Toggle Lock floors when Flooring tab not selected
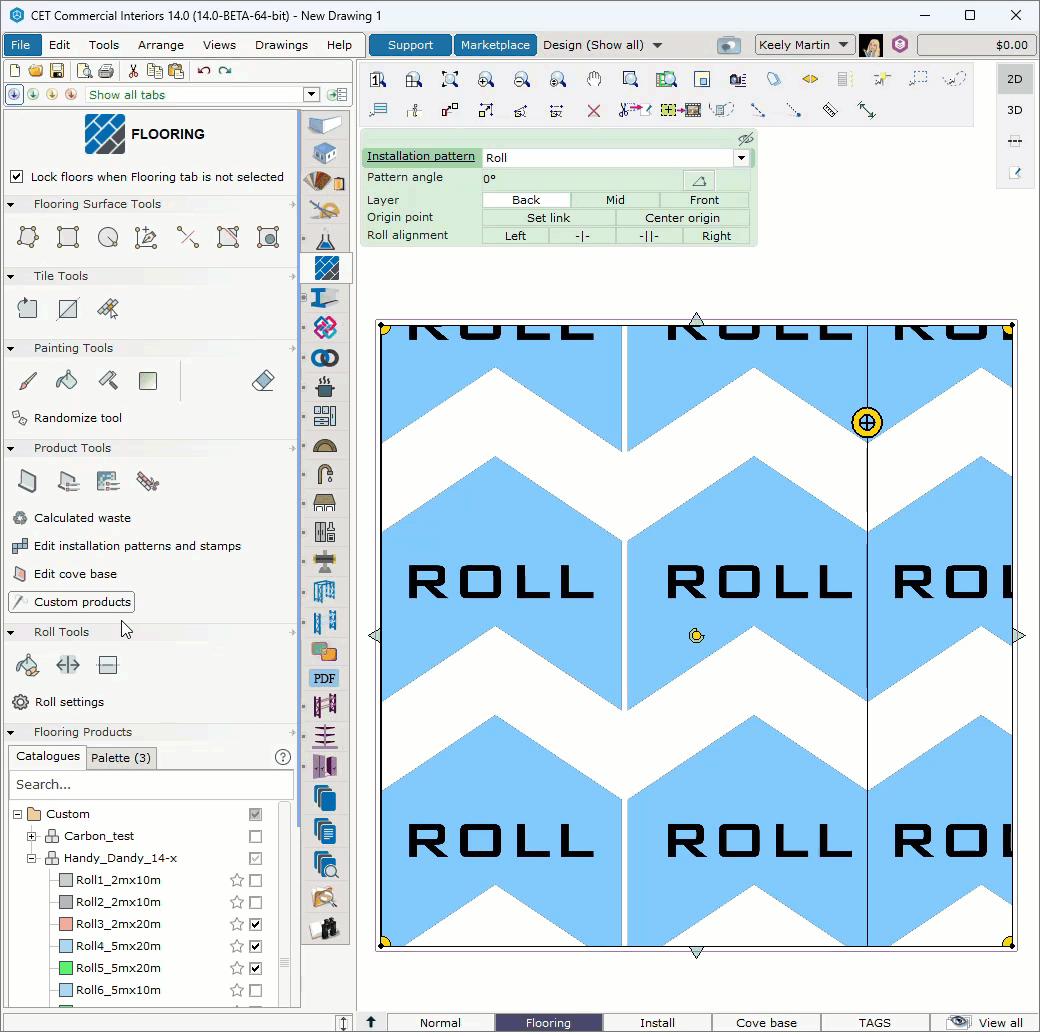The height and width of the screenshot is (1032, 1040). (17, 176)
